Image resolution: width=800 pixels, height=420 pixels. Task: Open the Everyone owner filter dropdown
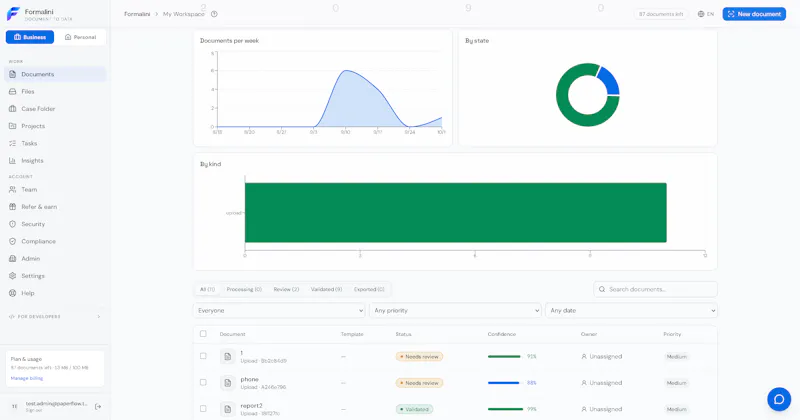279,310
